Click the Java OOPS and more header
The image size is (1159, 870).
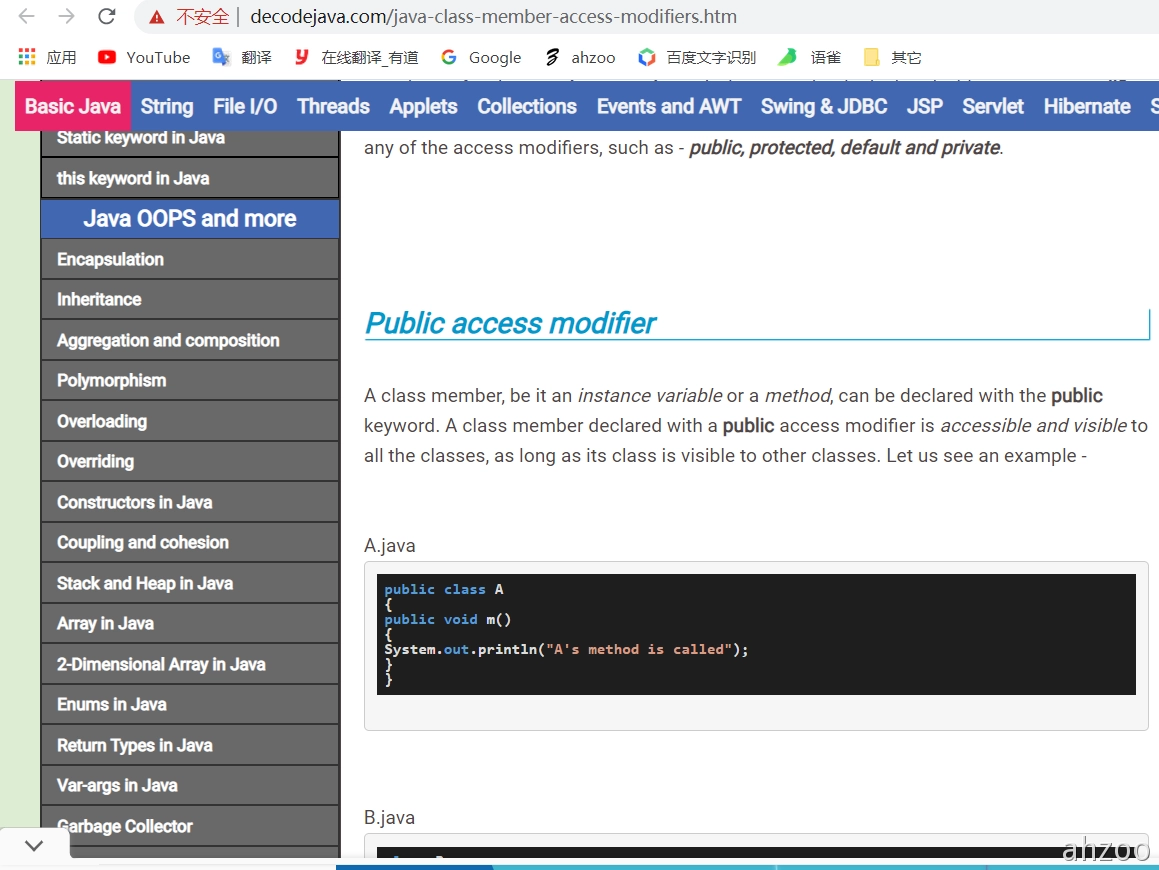pos(190,218)
